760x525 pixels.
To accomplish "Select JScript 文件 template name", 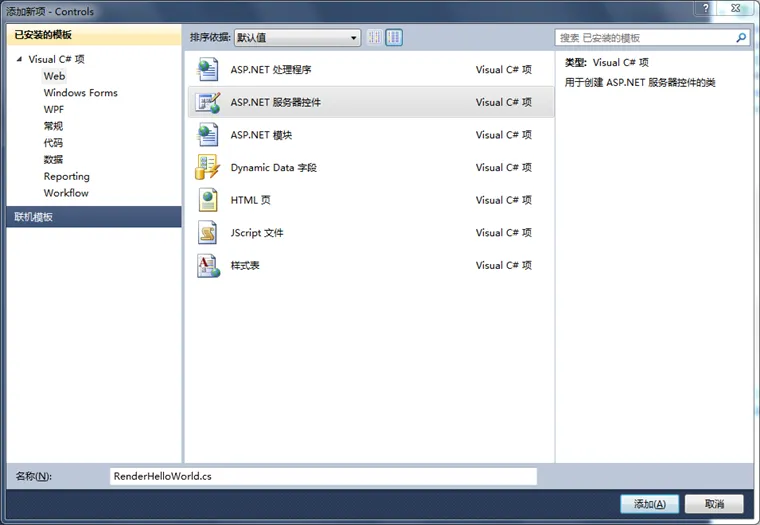I will point(257,233).
